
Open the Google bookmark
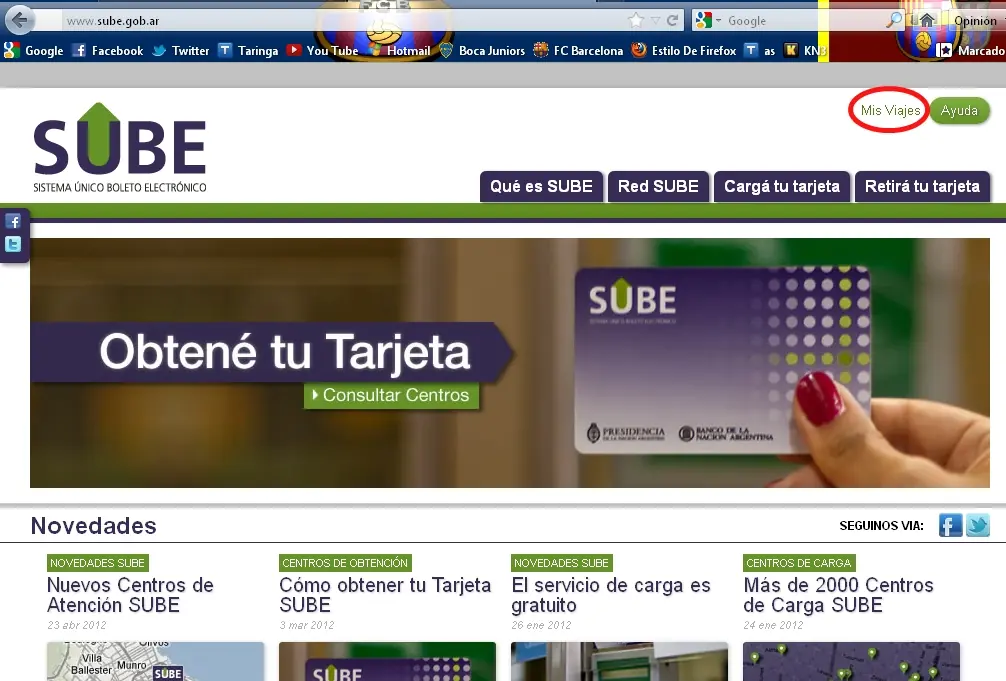33,50
